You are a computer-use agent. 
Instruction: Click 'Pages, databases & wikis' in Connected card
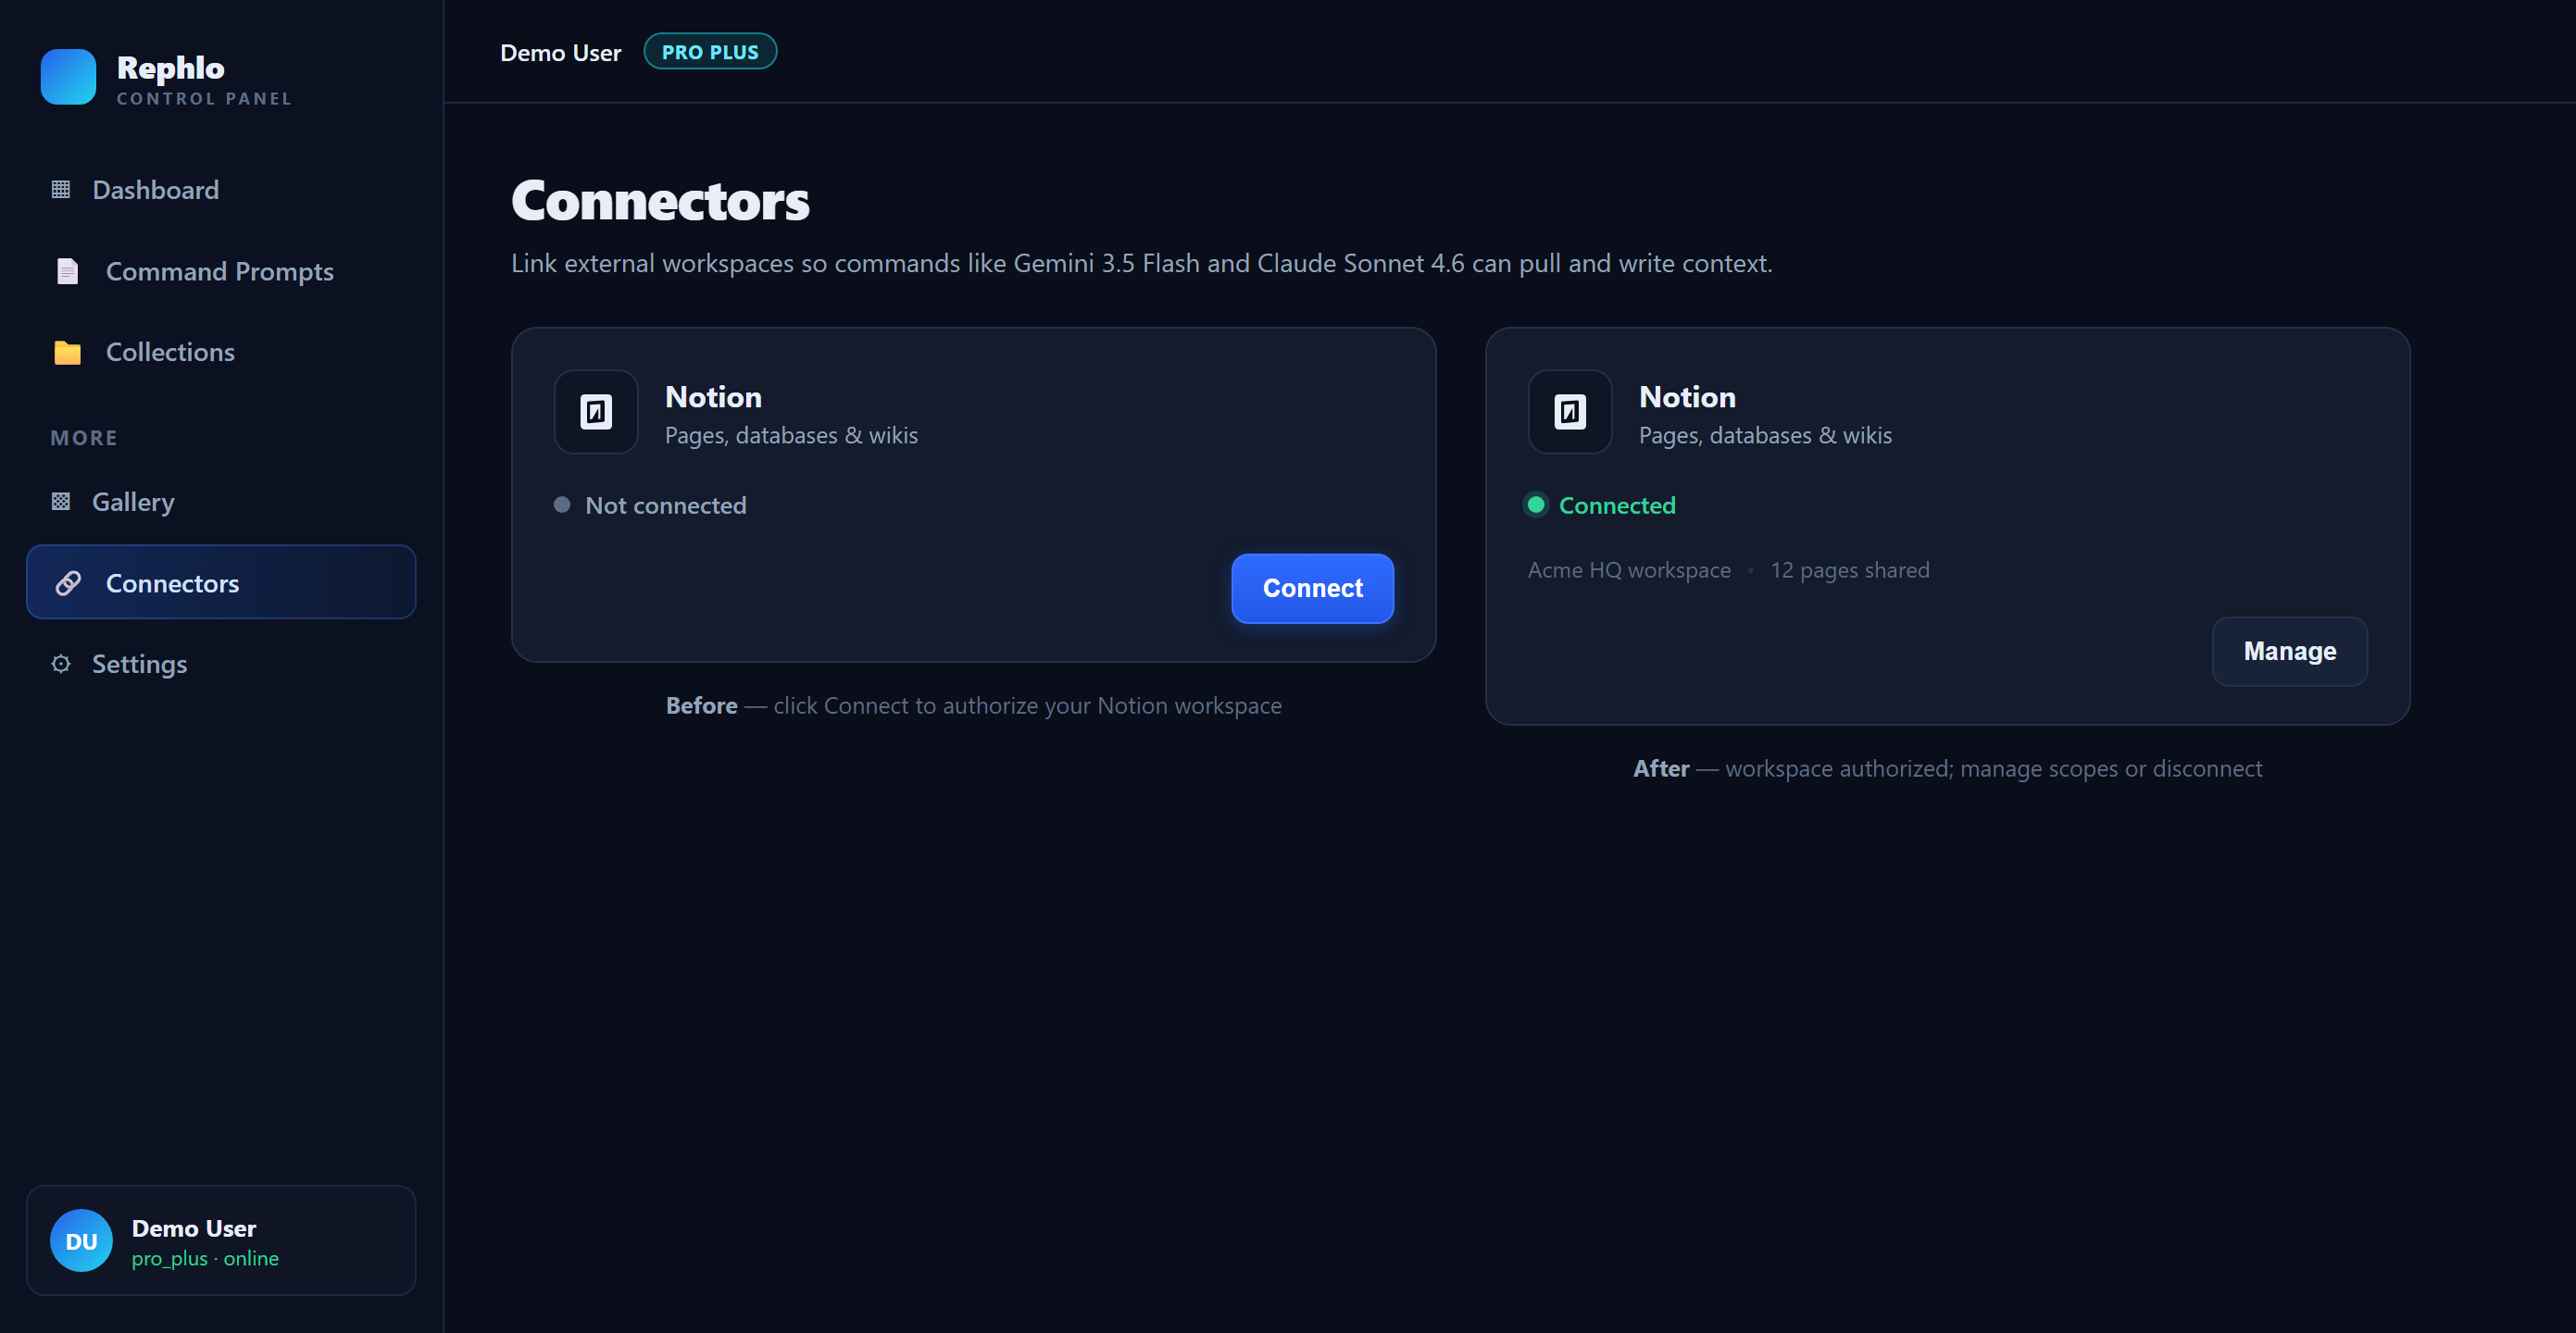click(x=1766, y=435)
